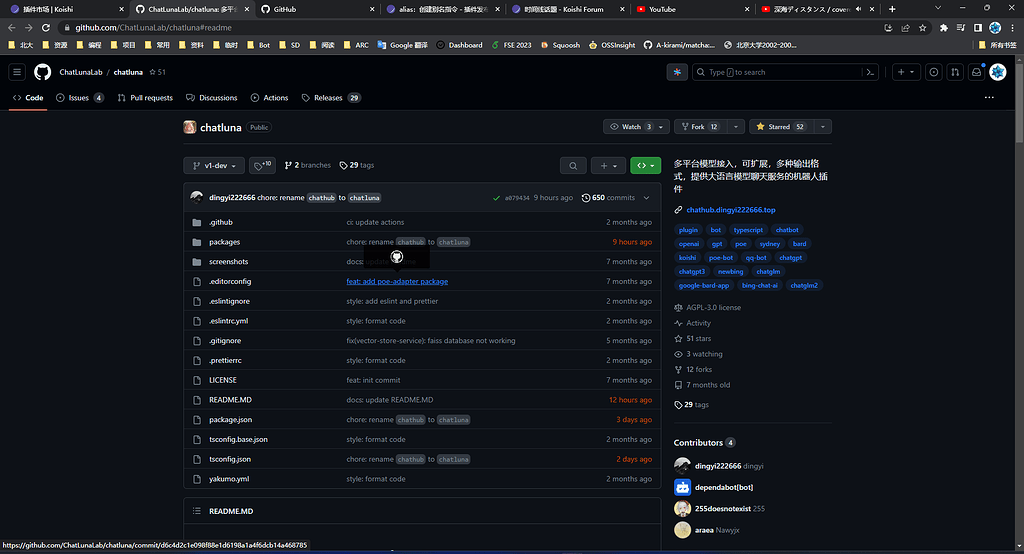Image resolution: width=1024 pixels, height=554 pixels.
Task: Open the chathub.dingyi222666.top website link
Action: pos(731,210)
